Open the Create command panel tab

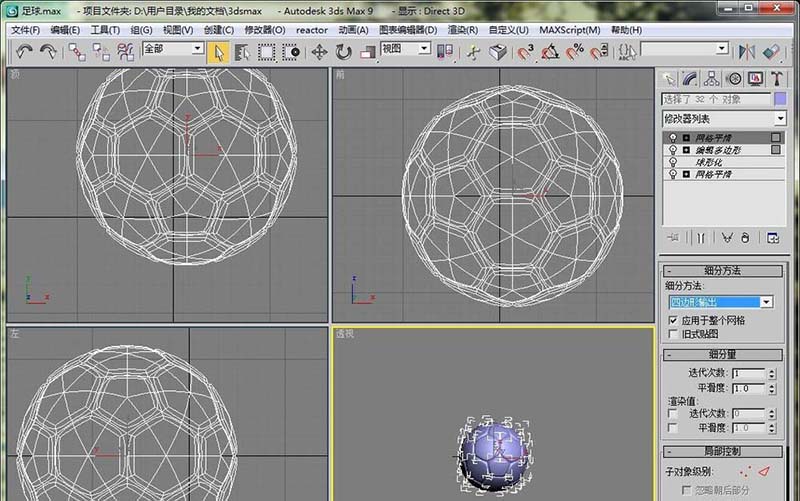click(668, 79)
